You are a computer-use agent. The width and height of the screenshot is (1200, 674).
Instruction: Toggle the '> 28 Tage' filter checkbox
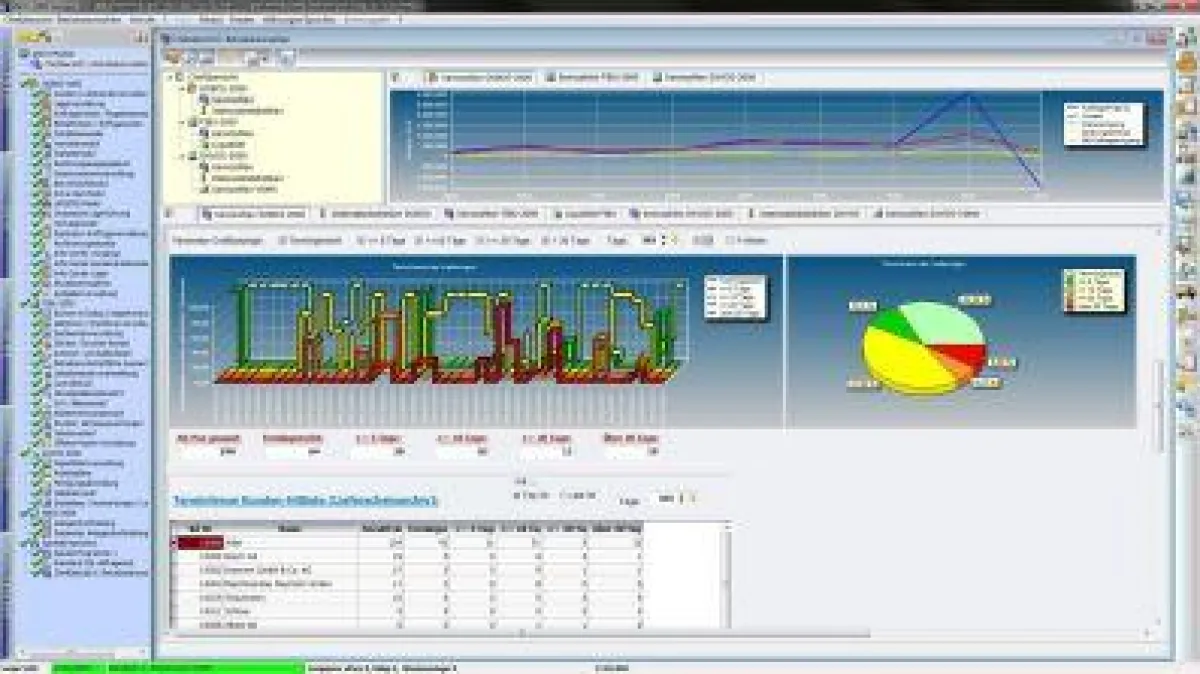545,241
